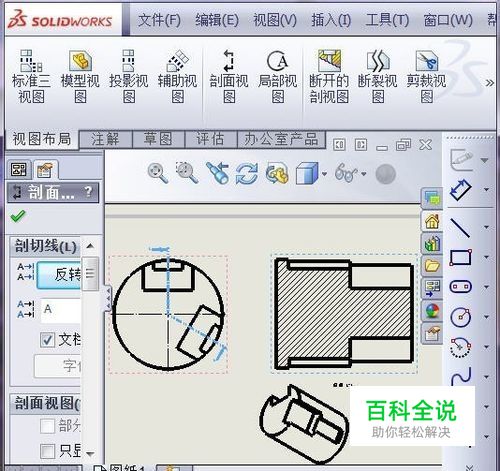Switch to the 注解 tab
The image size is (500, 471).
click(x=105, y=139)
